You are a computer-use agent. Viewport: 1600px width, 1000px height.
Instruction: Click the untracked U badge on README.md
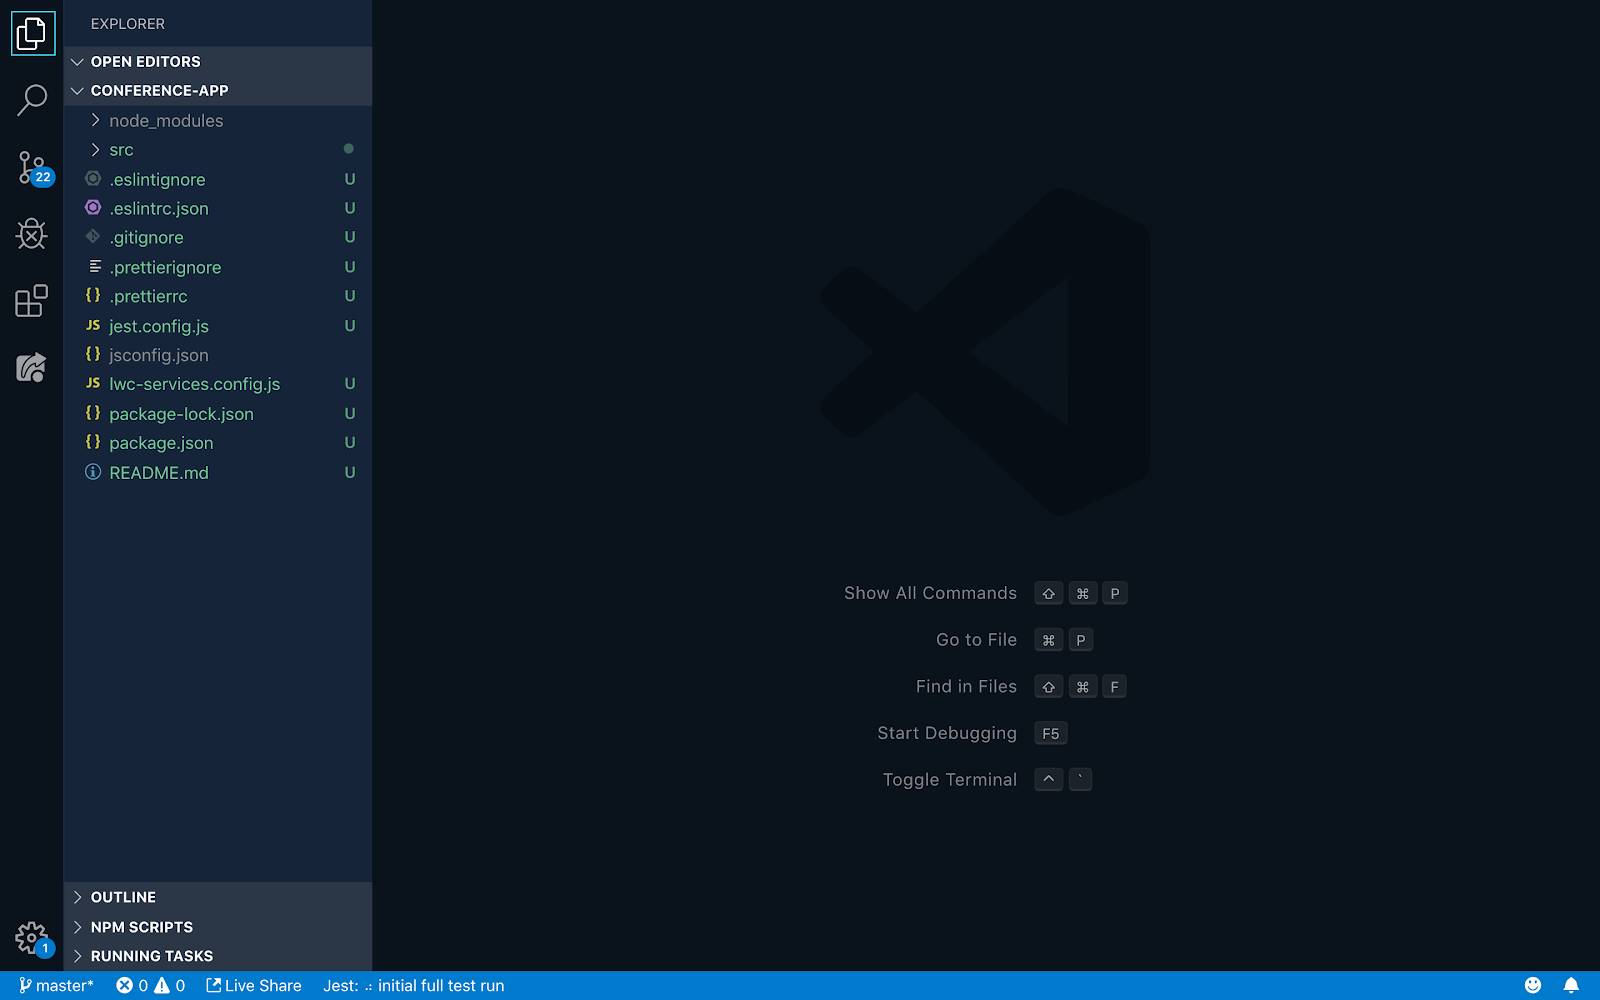[350, 473]
